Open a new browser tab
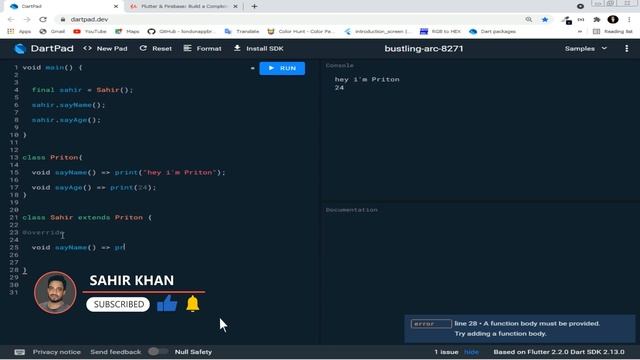The image size is (640, 360). tap(254, 6)
